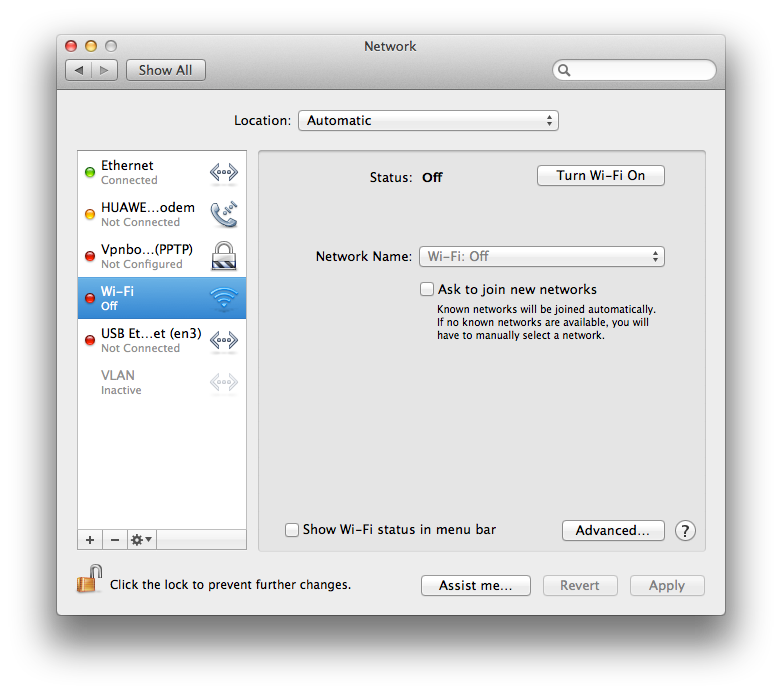782x694 pixels.
Task: Click the Network window title
Action: [x=390, y=46]
